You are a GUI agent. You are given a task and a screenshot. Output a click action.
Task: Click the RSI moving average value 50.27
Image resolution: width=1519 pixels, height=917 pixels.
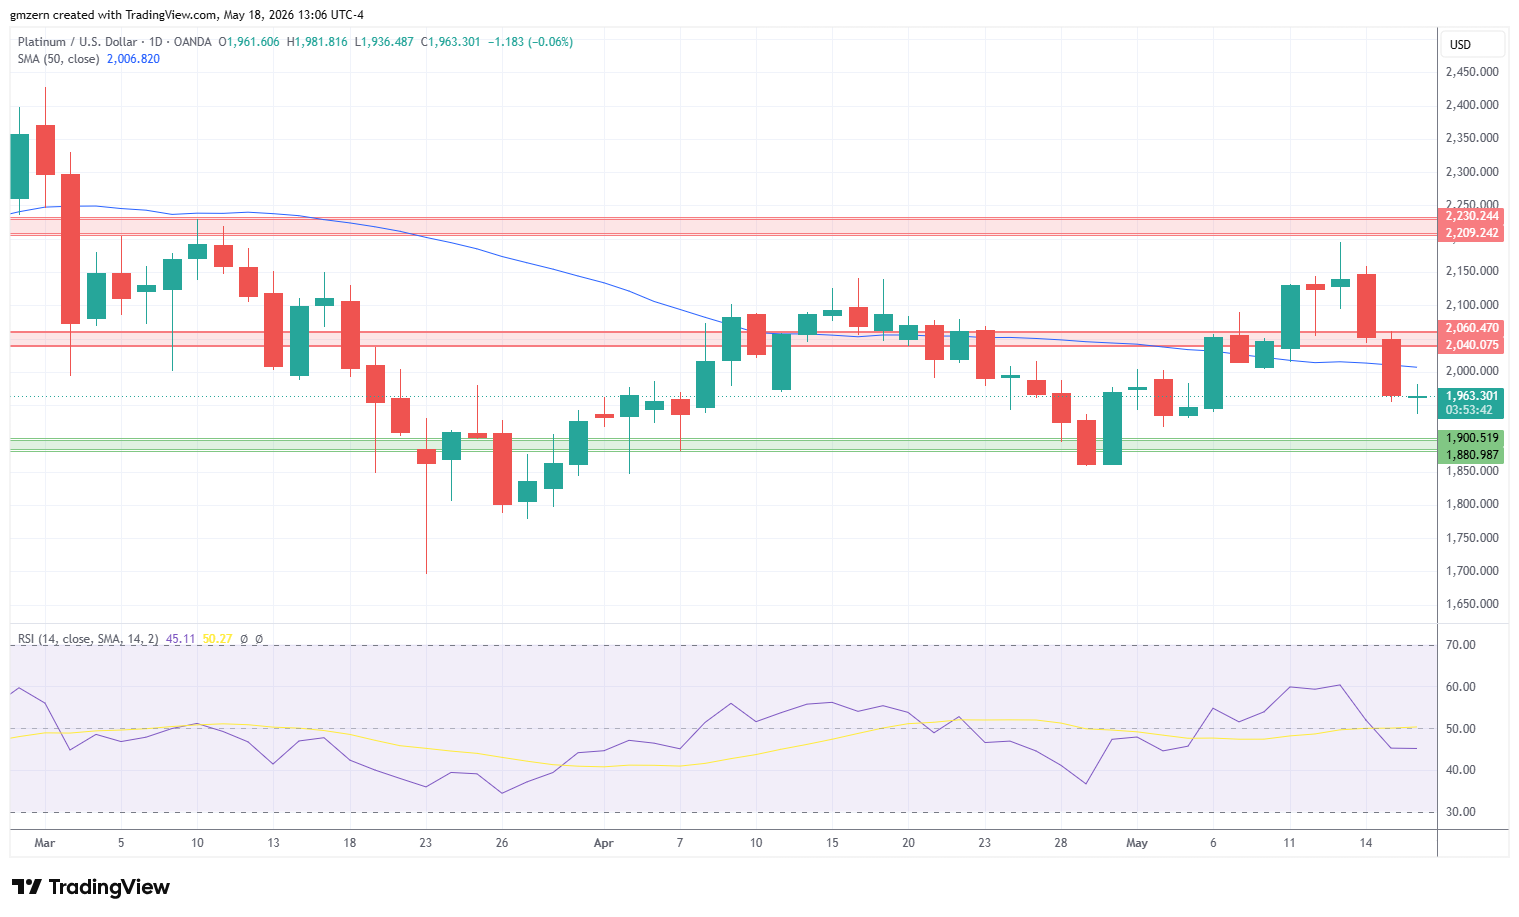click(x=217, y=639)
